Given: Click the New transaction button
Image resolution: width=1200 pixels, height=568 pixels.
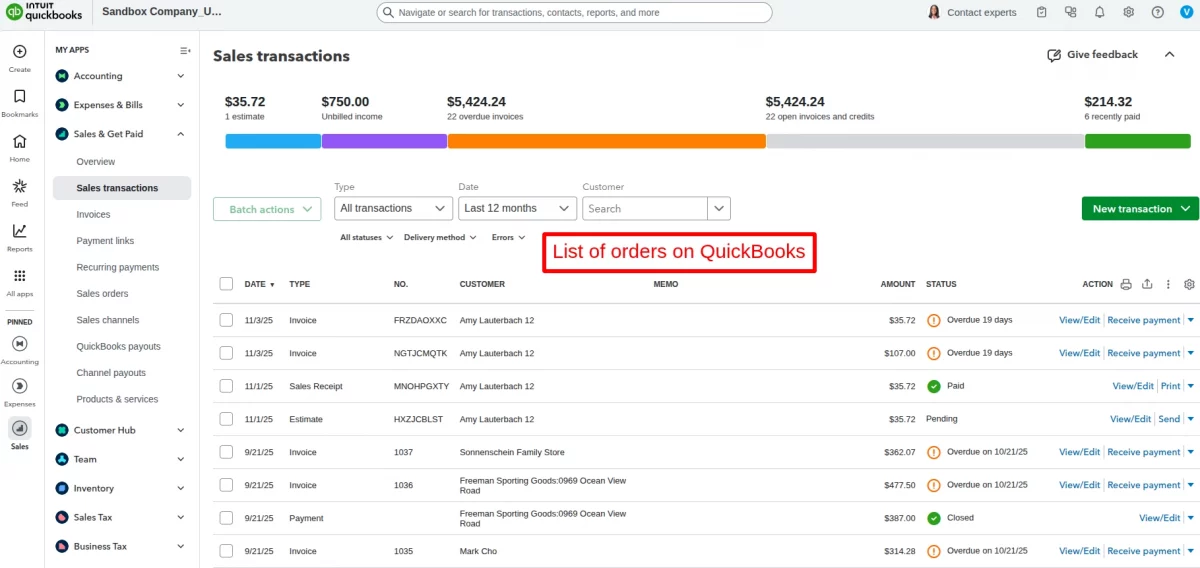Looking at the screenshot, I should 1140,209.
